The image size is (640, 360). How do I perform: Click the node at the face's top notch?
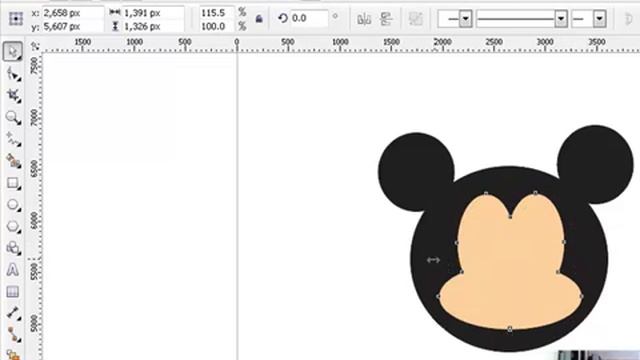510,217
